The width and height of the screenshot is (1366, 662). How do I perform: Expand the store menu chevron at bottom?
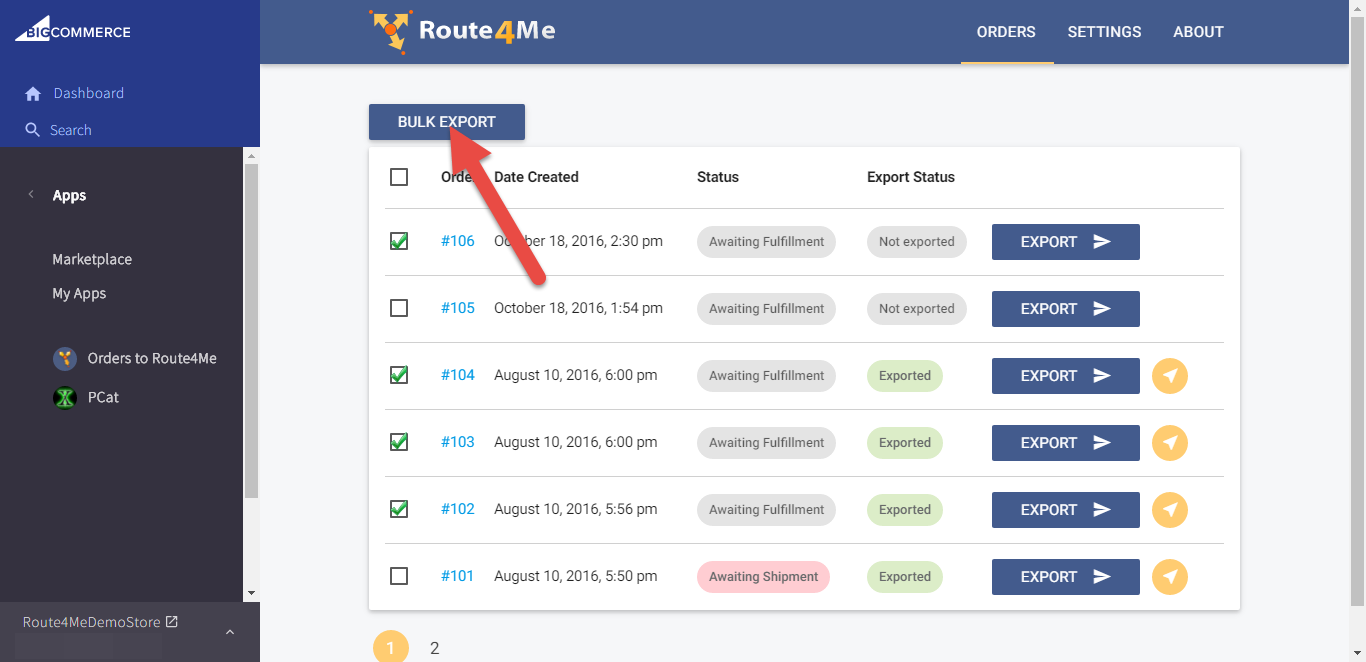(229, 632)
